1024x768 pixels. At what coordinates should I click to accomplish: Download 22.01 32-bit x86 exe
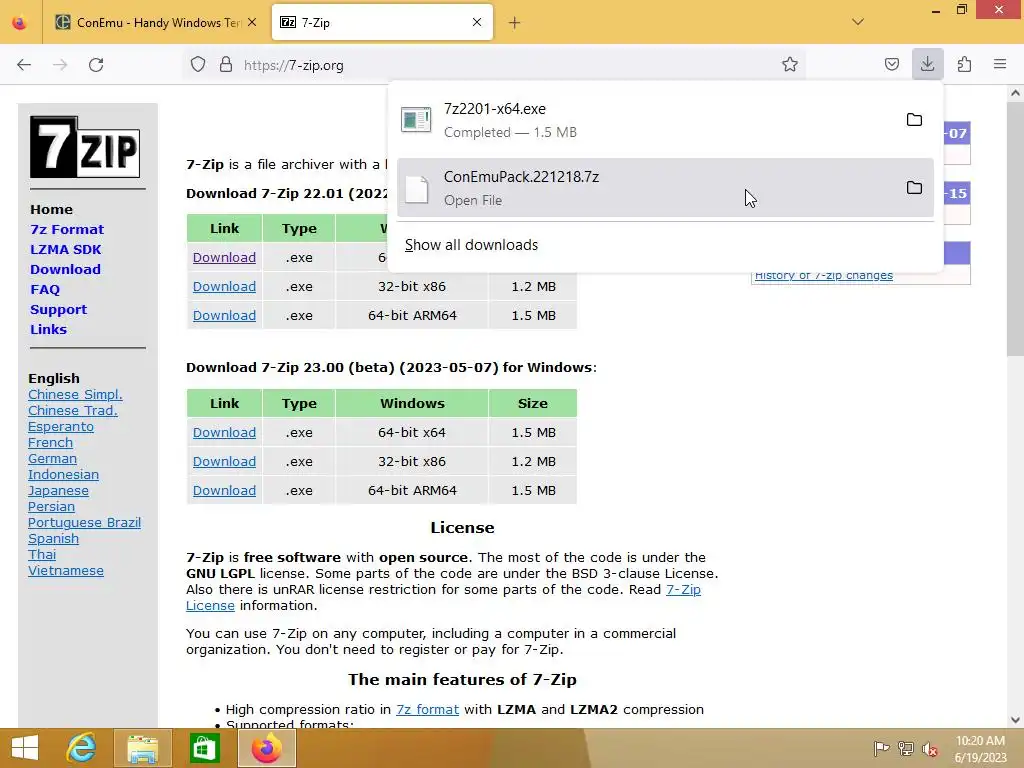[x=224, y=286]
